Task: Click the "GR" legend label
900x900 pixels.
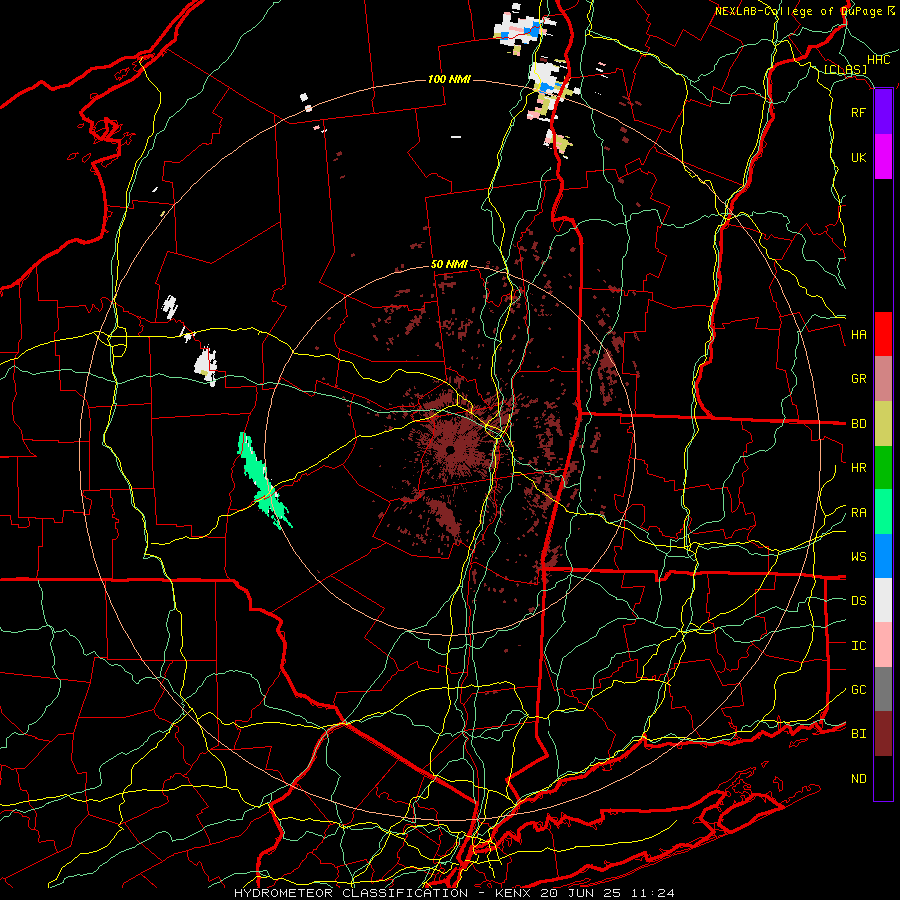Action: (858, 379)
